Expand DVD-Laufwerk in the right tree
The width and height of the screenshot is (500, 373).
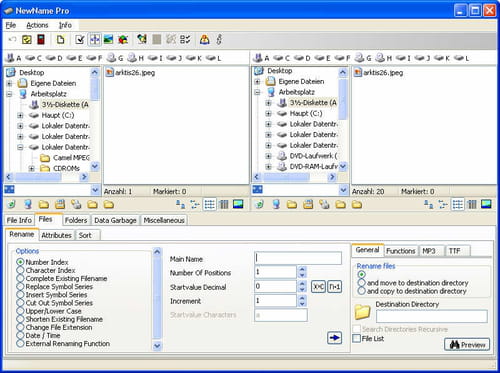coord(268,156)
